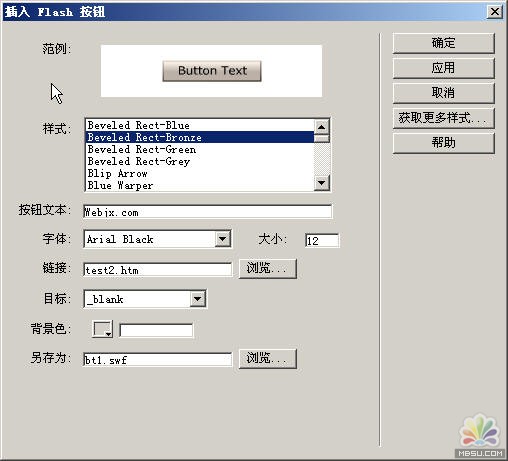The width and height of the screenshot is (508, 461).
Task: Browse for the 链接 file
Action: 268,268
